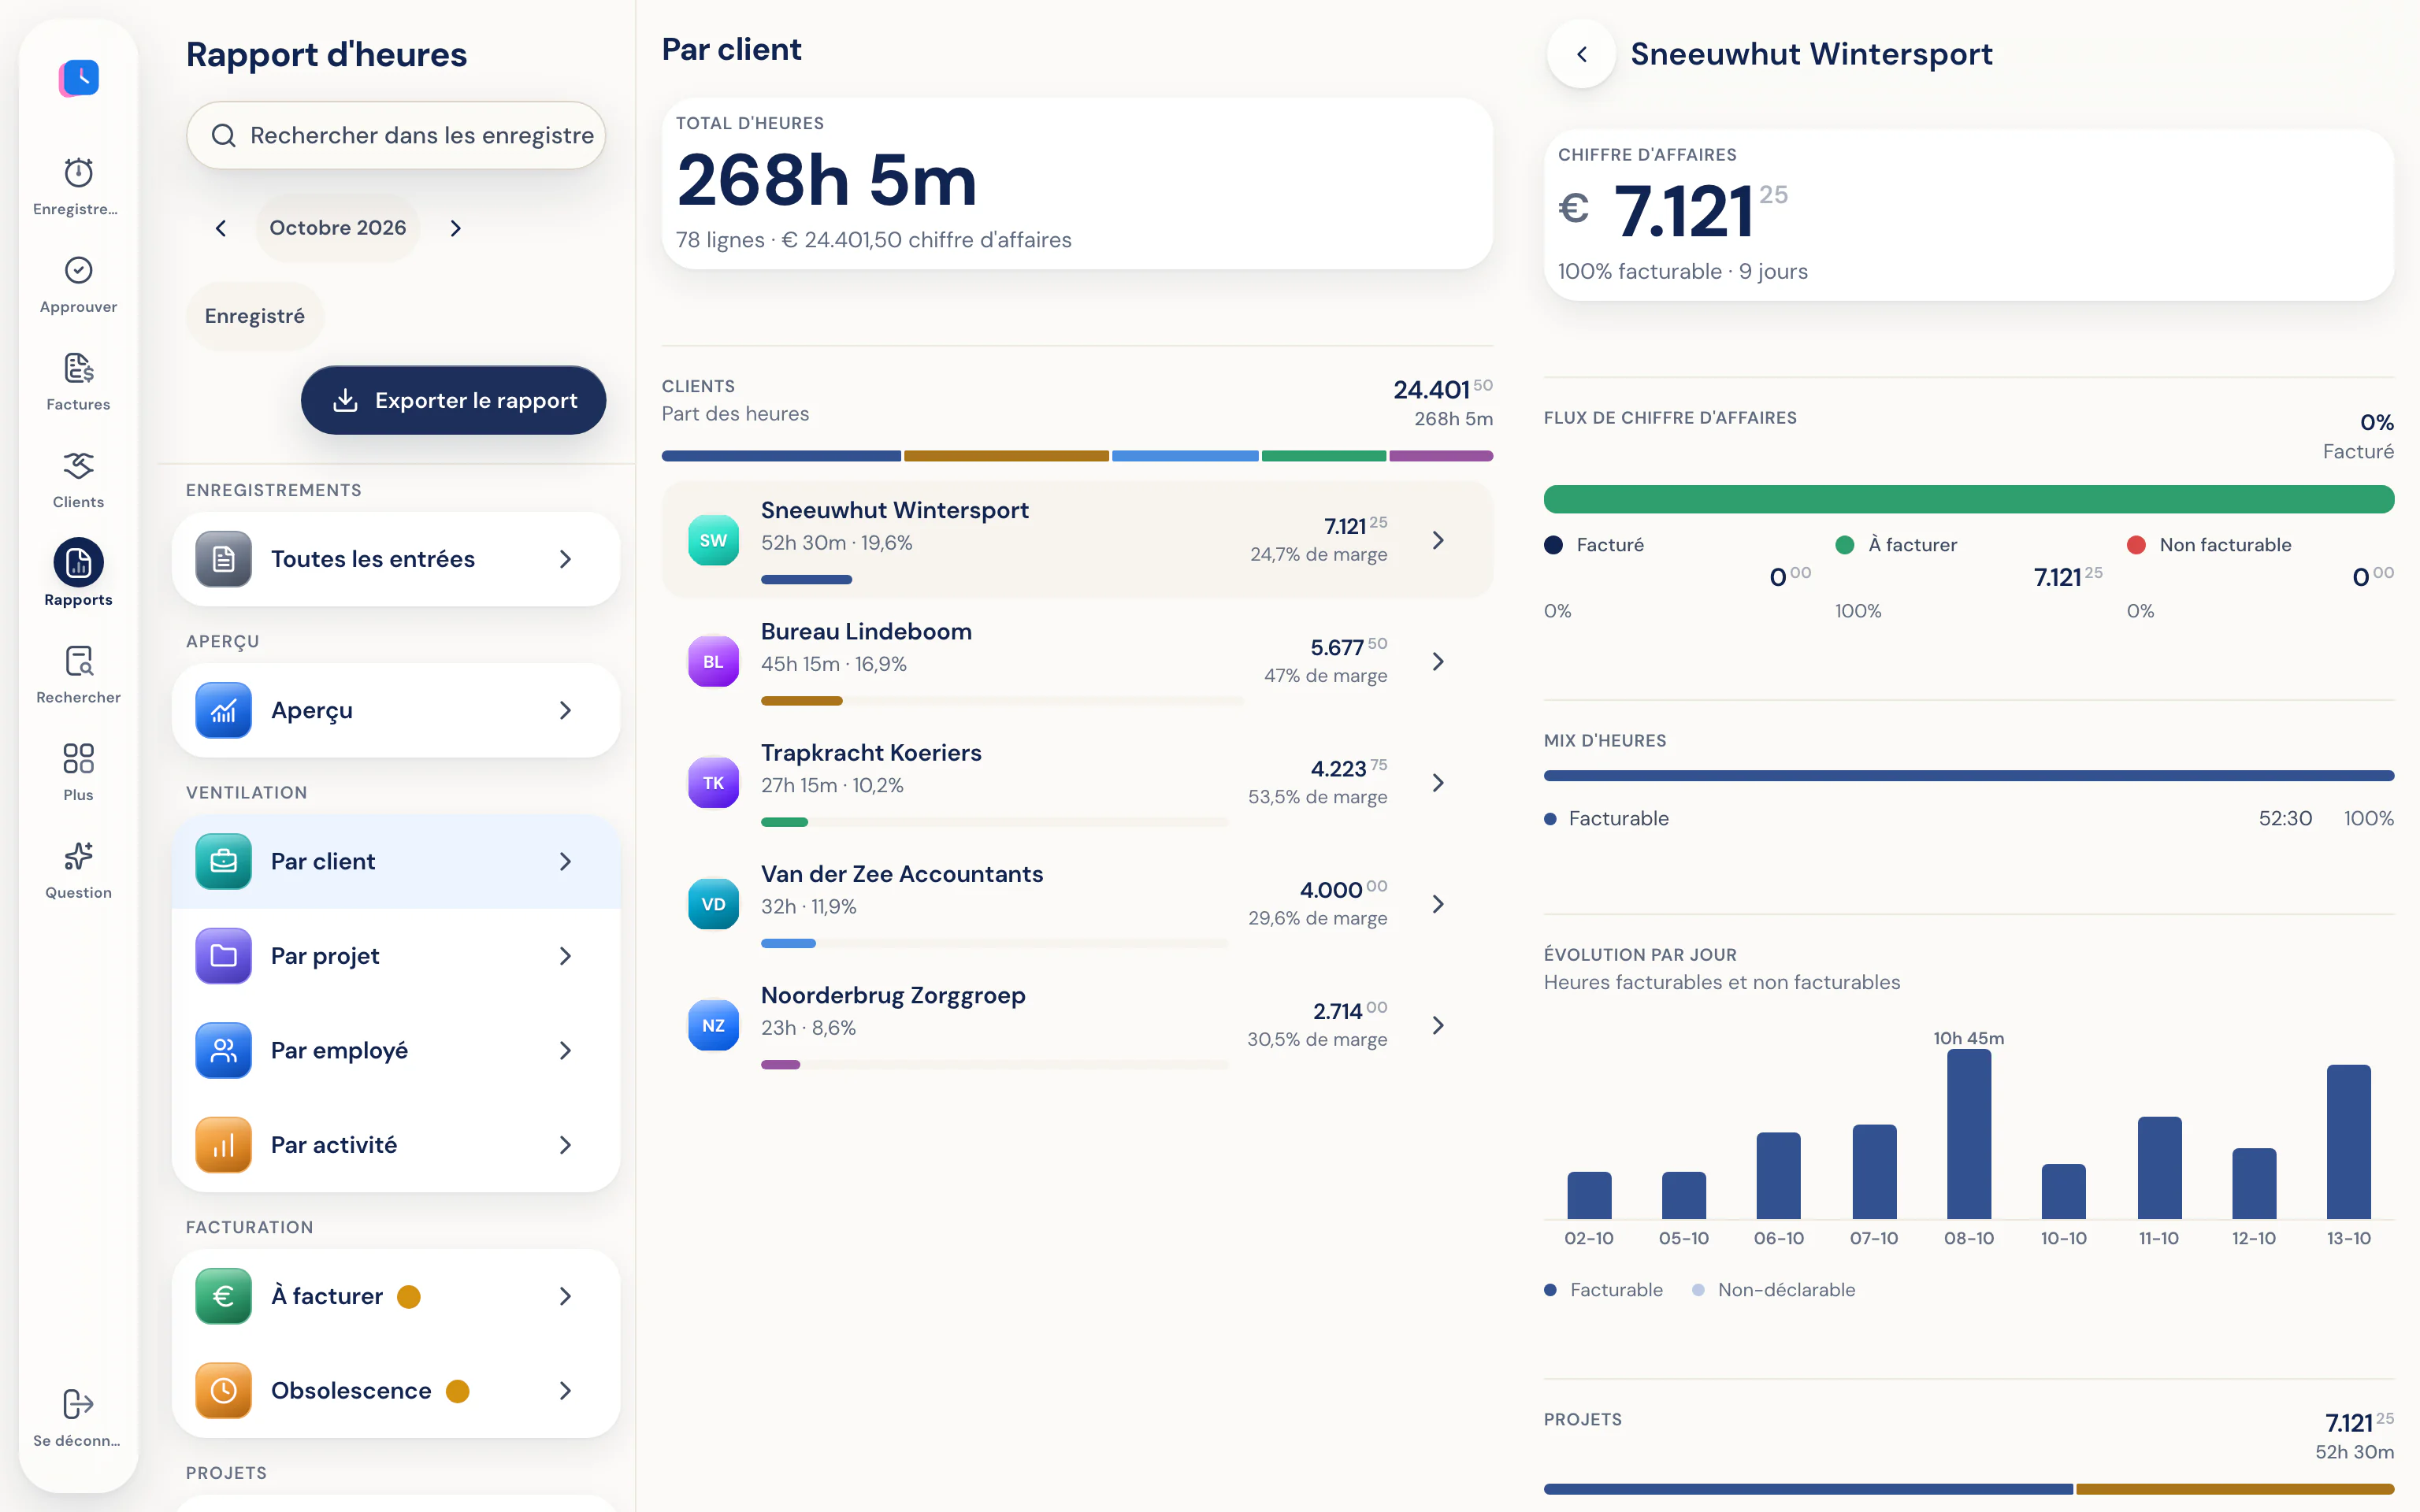Open the Van der Zee Accountants name

click(x=902, y=874)
